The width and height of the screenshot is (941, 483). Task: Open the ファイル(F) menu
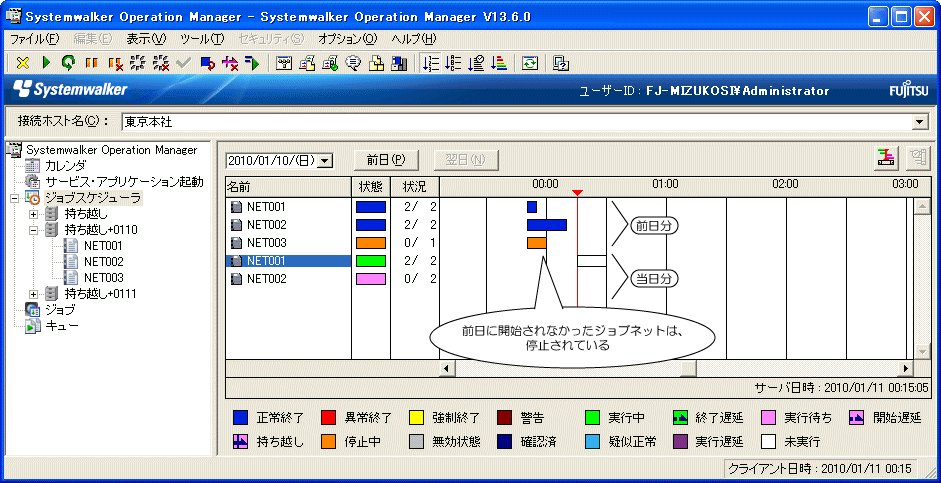click(x=35, y=39)
